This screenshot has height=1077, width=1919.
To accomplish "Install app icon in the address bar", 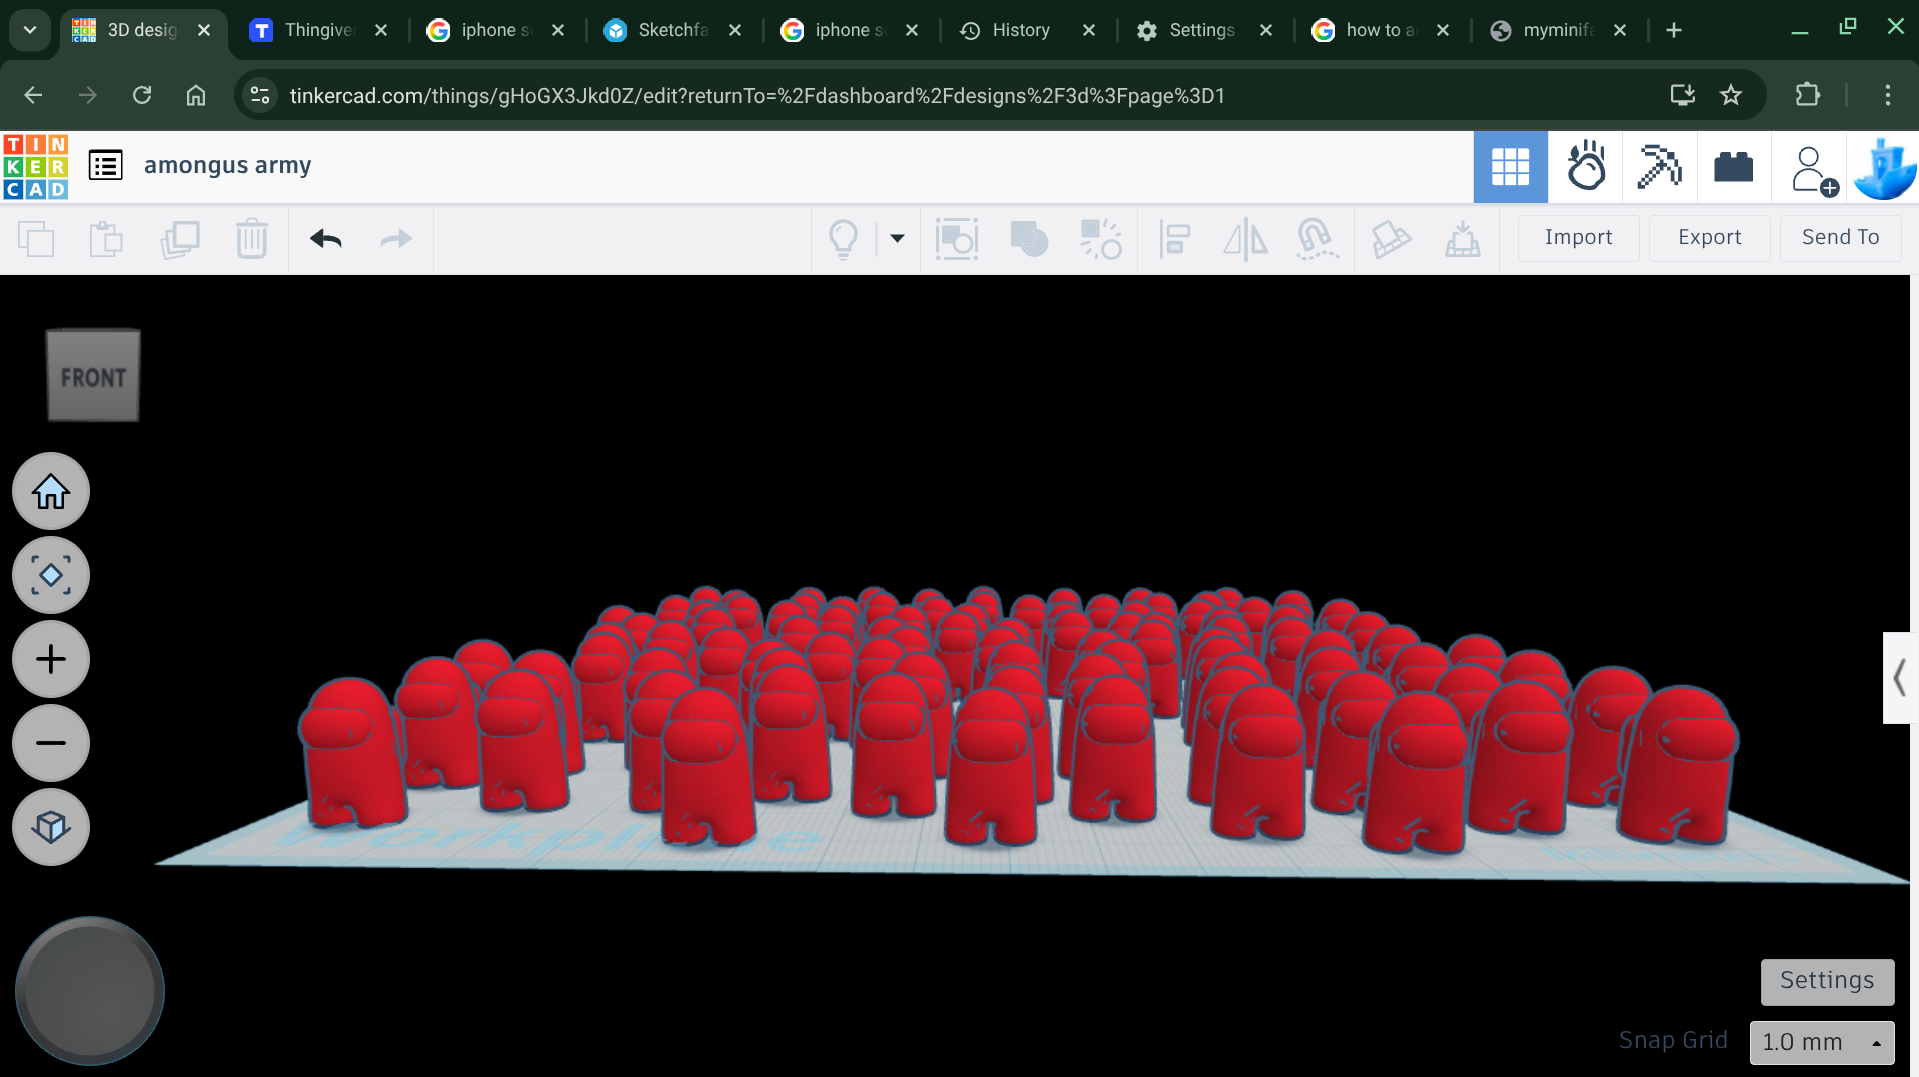I will pos(1682,95).
